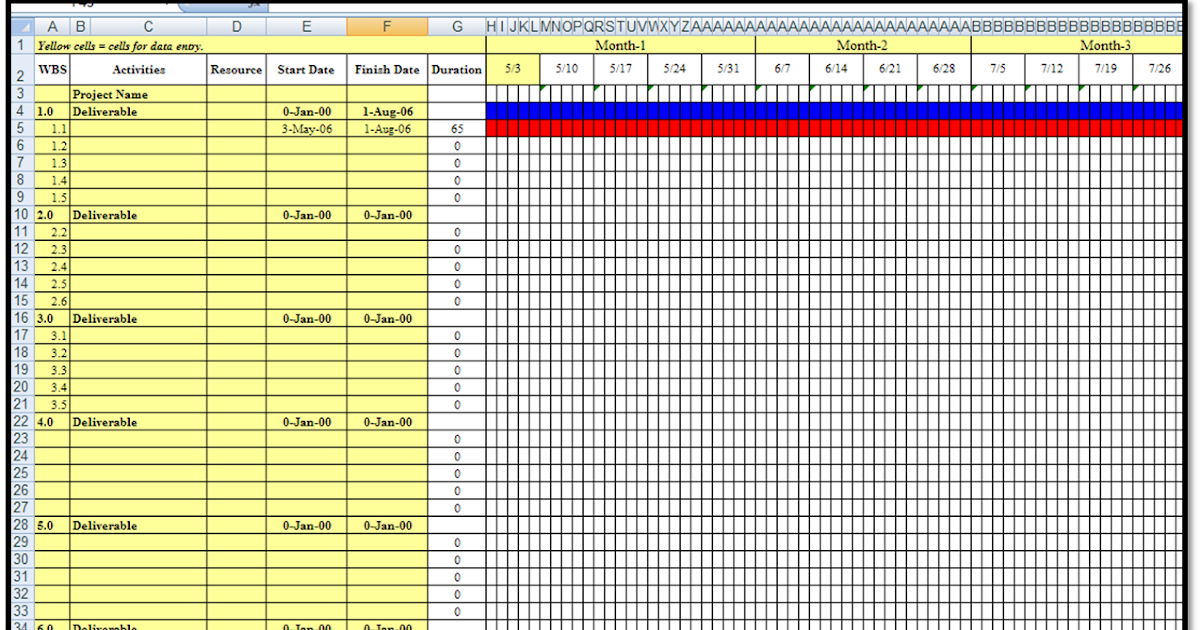
Task: Select row 1 header
Action: click(x=21, y=45)
